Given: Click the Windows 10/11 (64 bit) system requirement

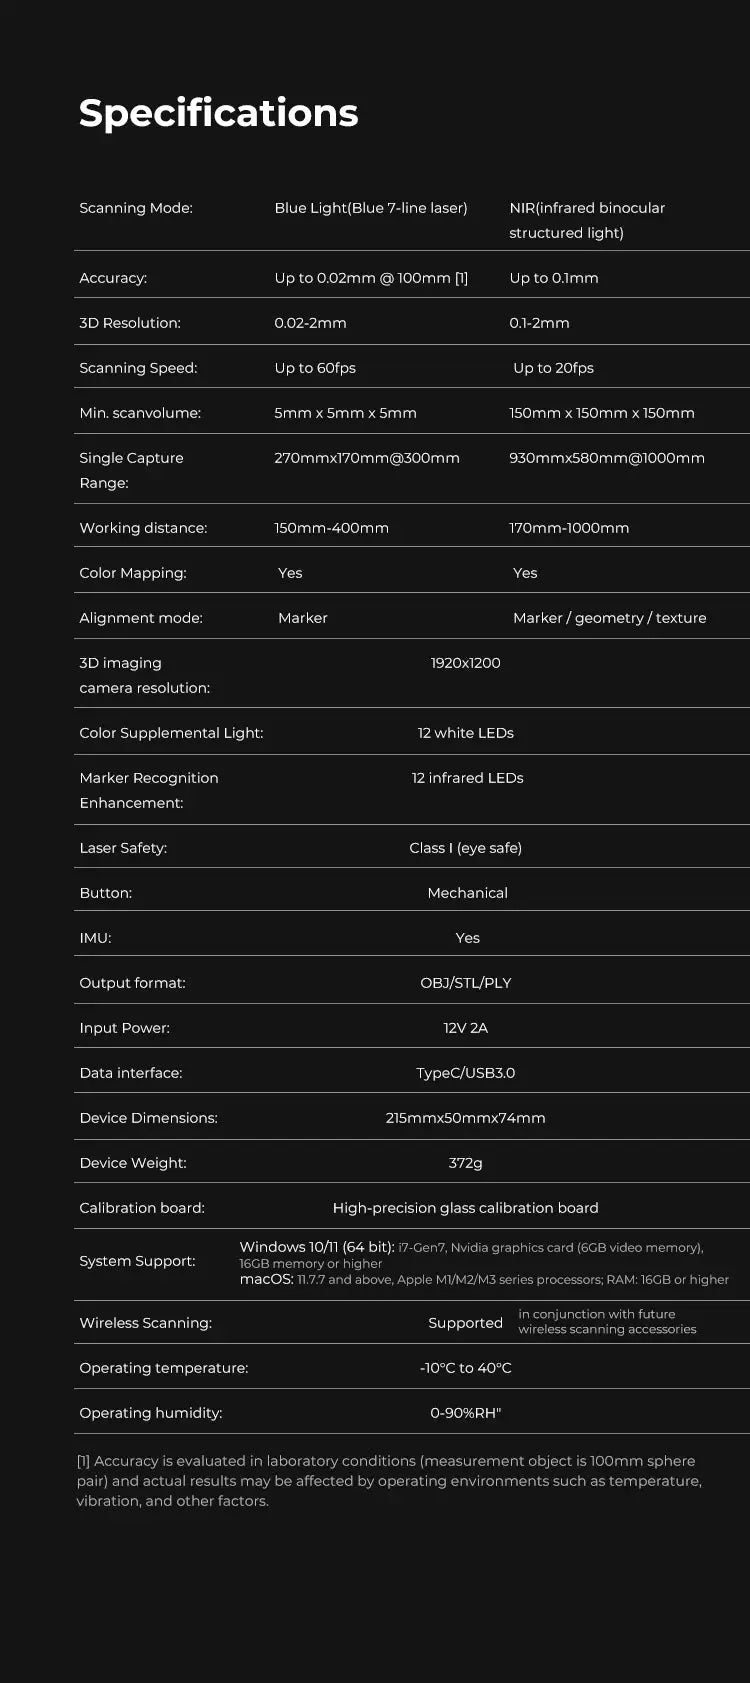Looking at the screenshot, I should click(316, 1247).
